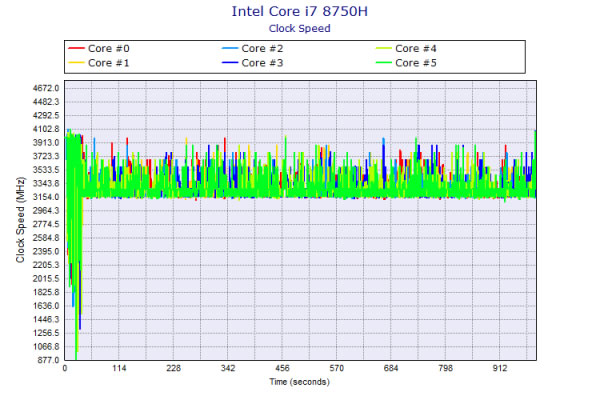Click the 684 x-axis tick label
The image size is (600, 400).
pyautogui.click(x=391, y=368)
